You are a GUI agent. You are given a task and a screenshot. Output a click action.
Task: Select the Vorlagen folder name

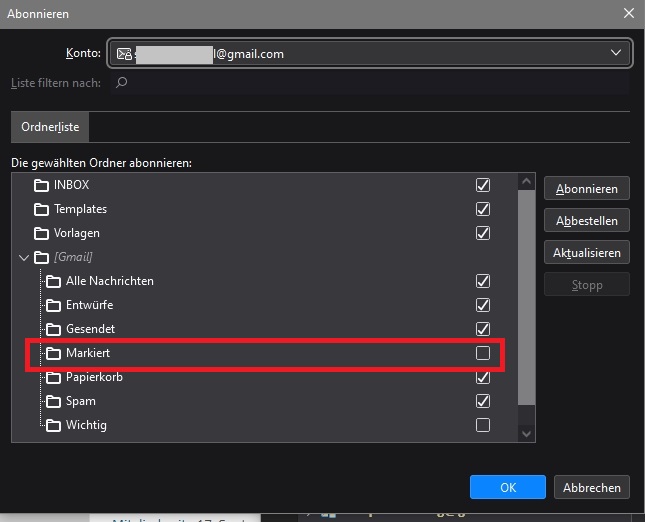pos(77,233)
